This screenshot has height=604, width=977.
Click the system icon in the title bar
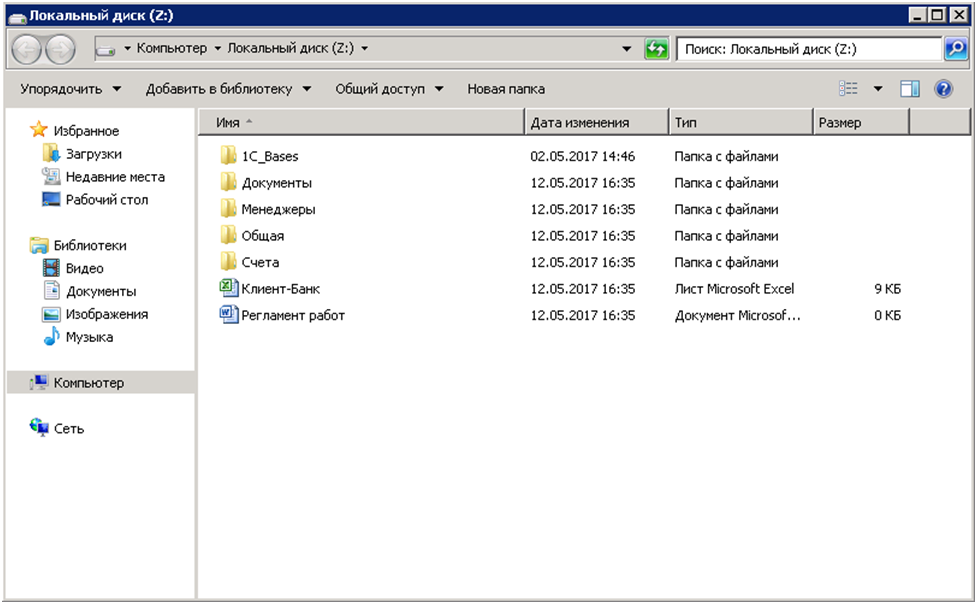[x=17, y=16]
